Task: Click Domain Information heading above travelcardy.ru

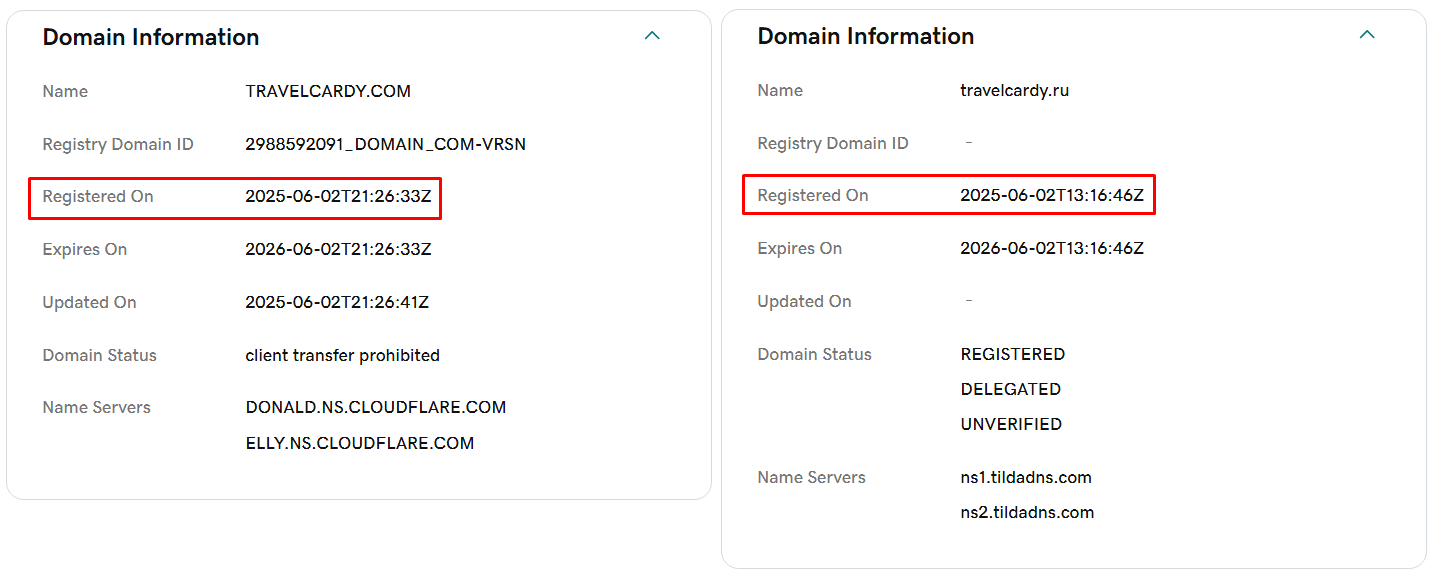Action: (866, 36)
